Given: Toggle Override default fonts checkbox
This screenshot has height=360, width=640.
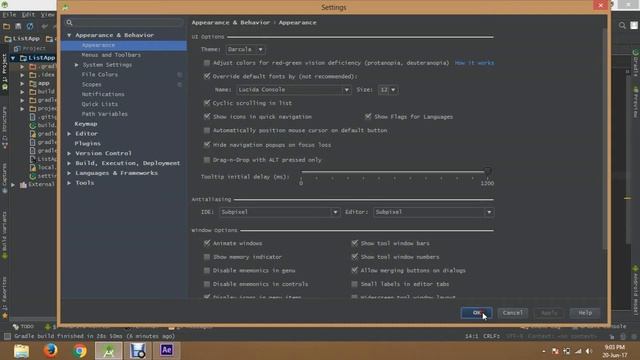Looking at the screenshot, I should 207,76.
